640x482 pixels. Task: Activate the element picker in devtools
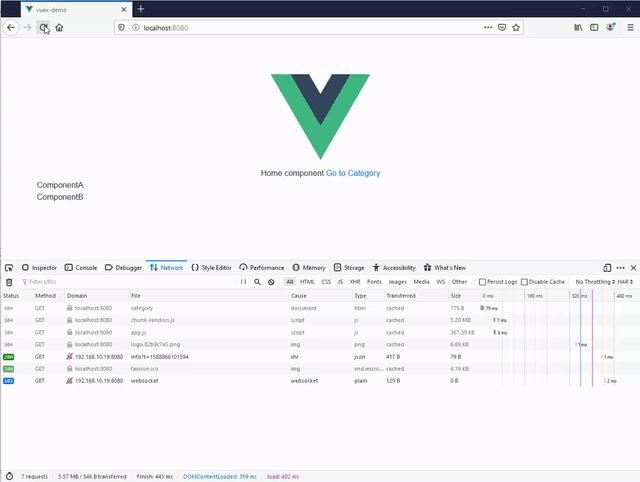(9, 268)
